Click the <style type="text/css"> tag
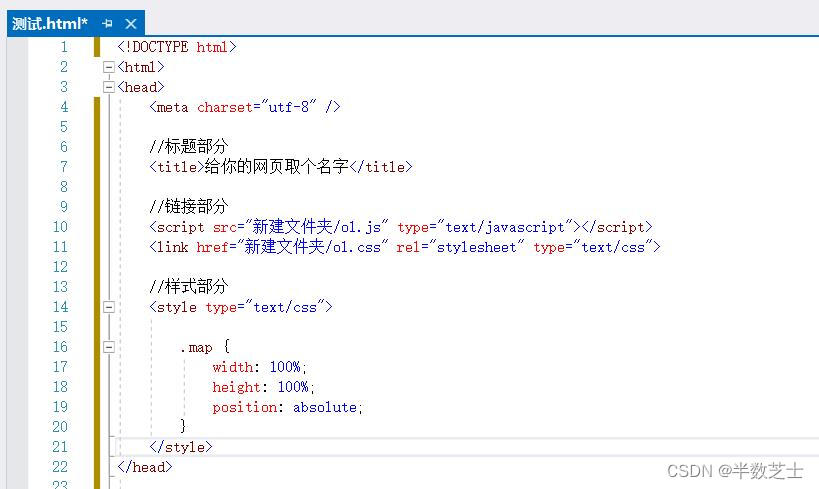 point(241,307)
